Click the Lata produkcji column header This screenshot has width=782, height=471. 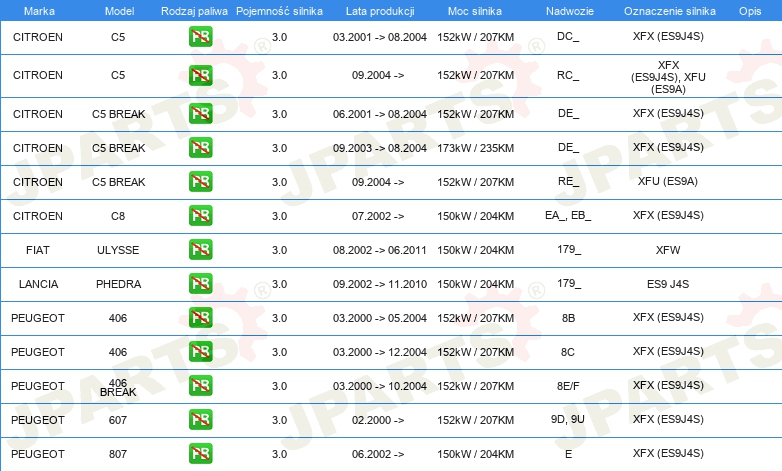[380, 11]
